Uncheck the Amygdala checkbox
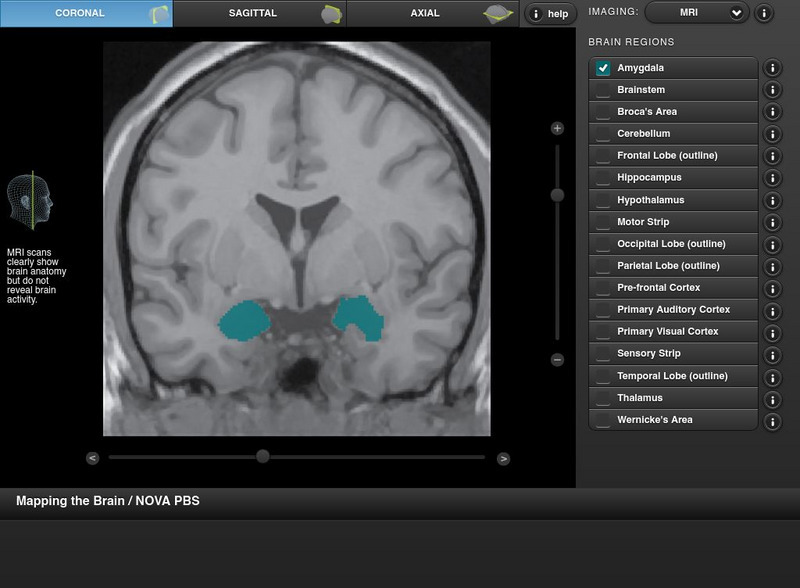The image size is (800, 588). 603,68
